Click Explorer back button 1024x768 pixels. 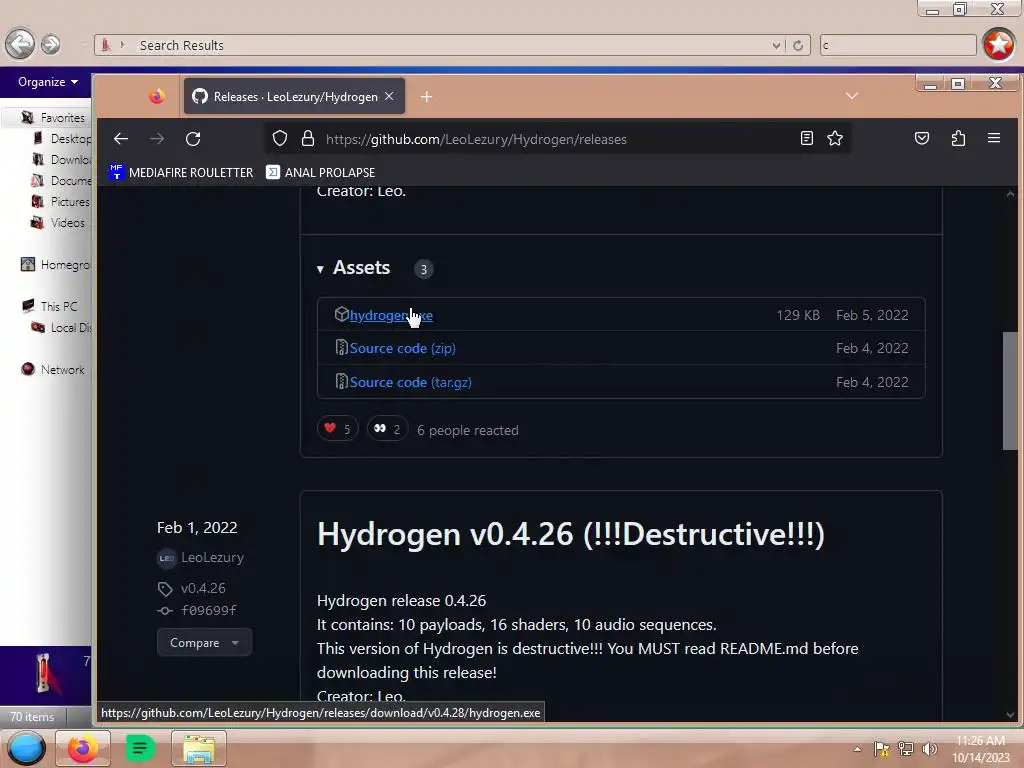[x=20, y=44]
